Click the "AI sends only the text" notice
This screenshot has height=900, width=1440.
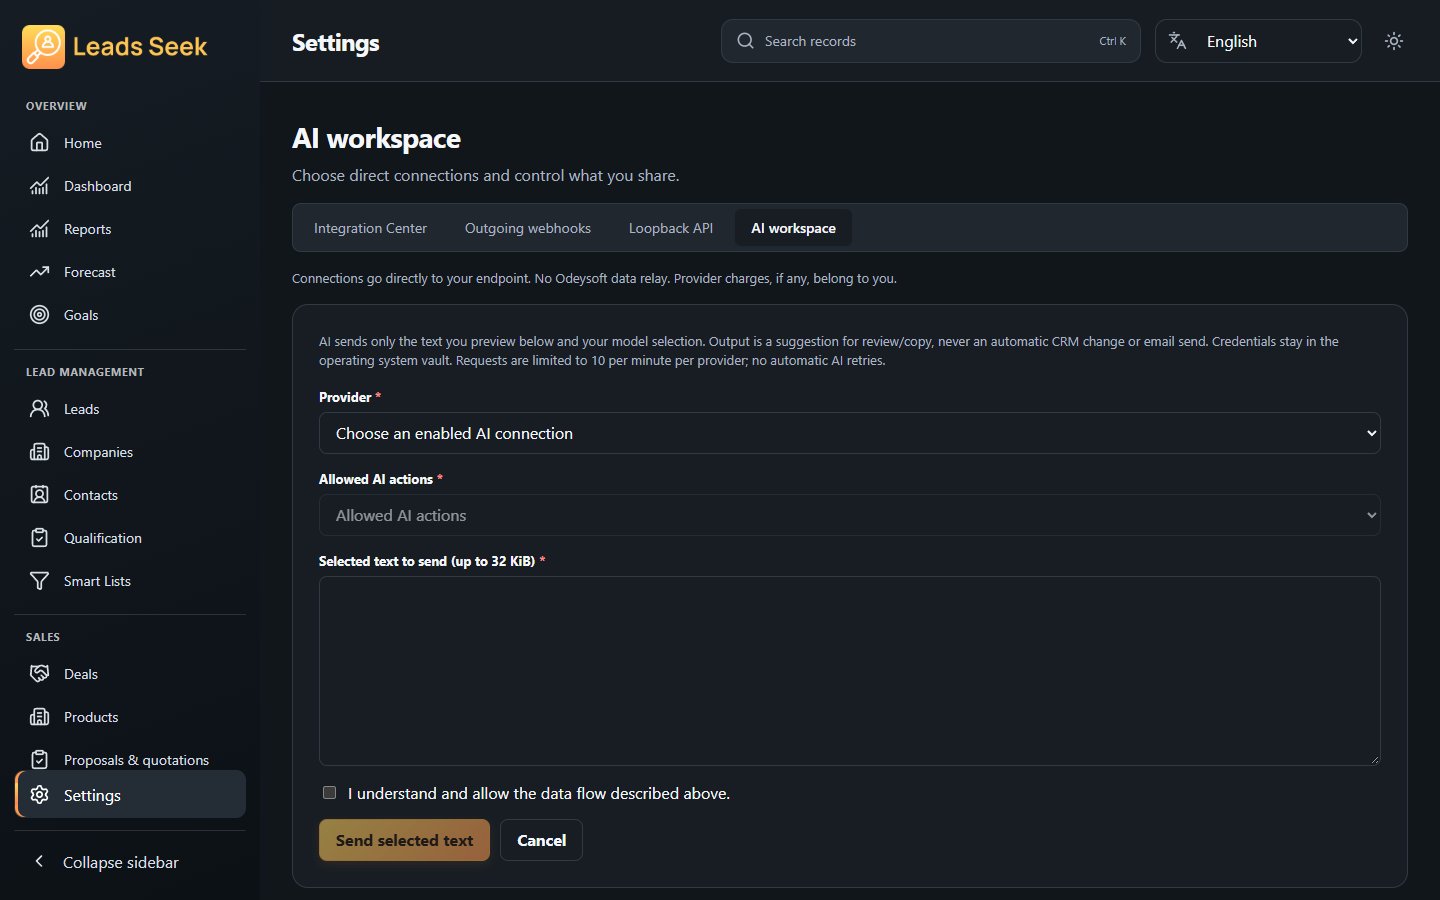[829, 351]
